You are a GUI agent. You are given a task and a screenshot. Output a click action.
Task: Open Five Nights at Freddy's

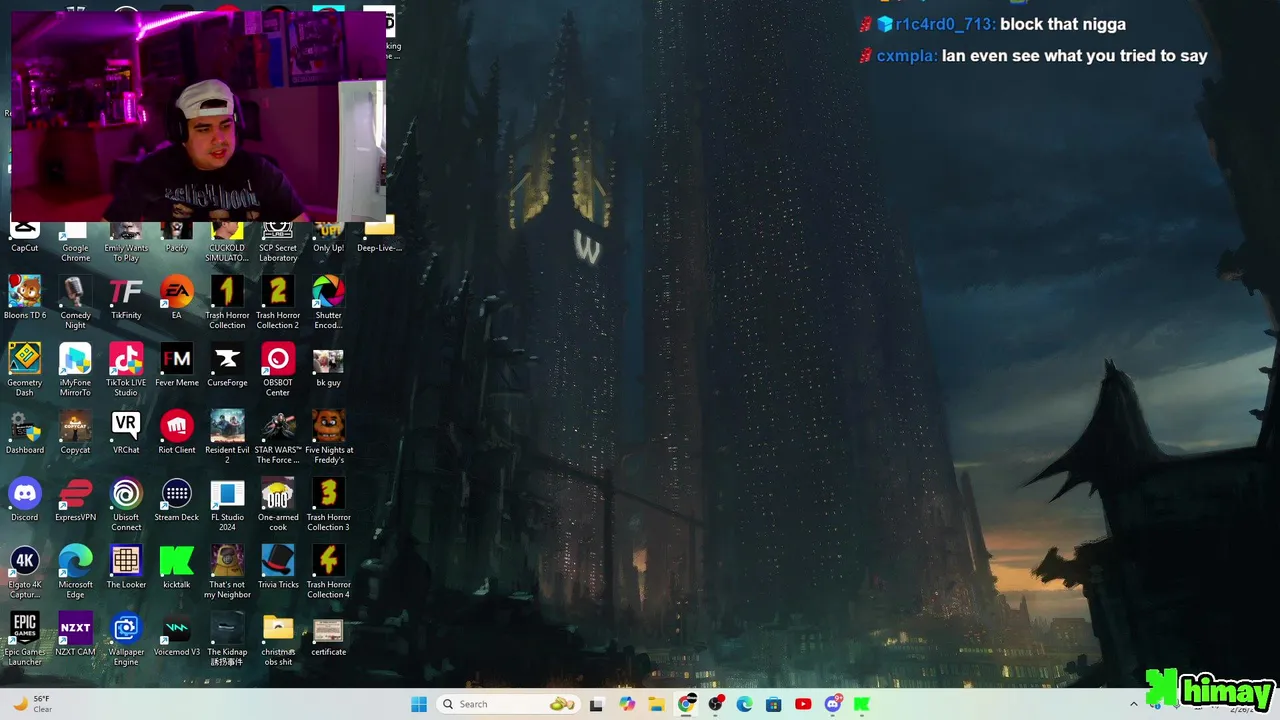coord(328,437)
